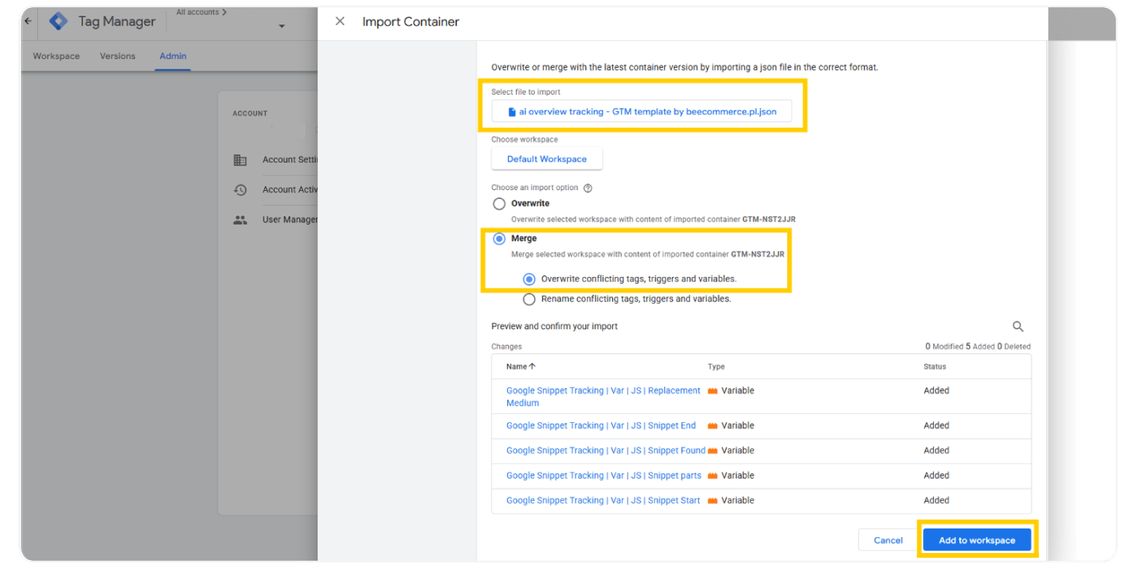This screenshot has height=568, width=1136.
Task: Open the search icon in preview changes
Action: [1018, 326]
